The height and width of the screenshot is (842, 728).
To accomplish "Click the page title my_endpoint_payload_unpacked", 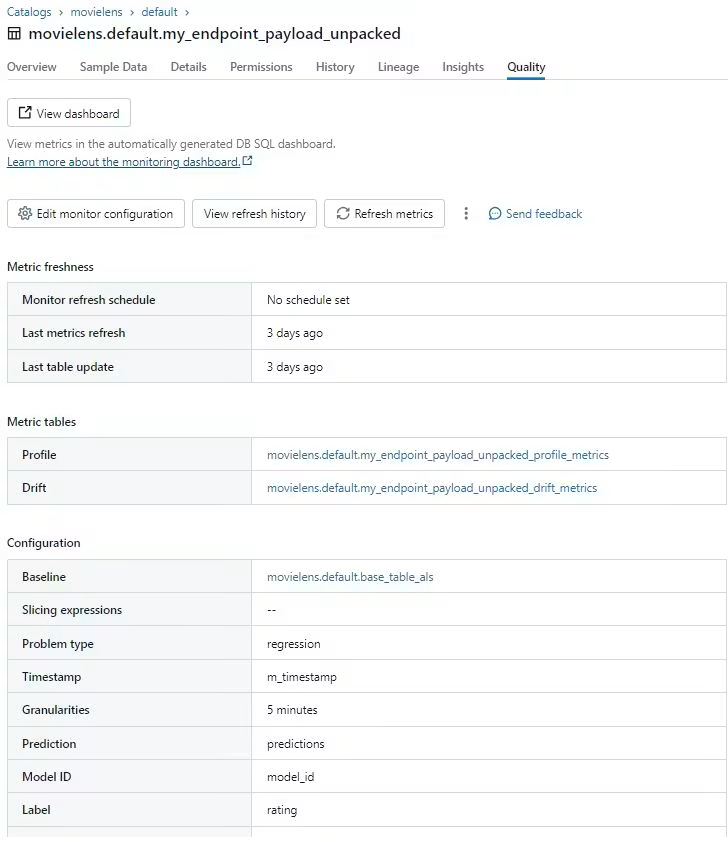I will click(215, 34).
